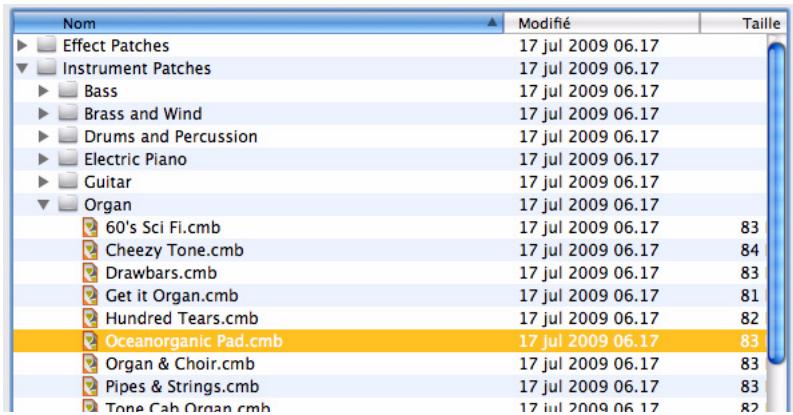Expand the Brass and Wind folder
Viewport: 793px width, 415px height.
44,114
